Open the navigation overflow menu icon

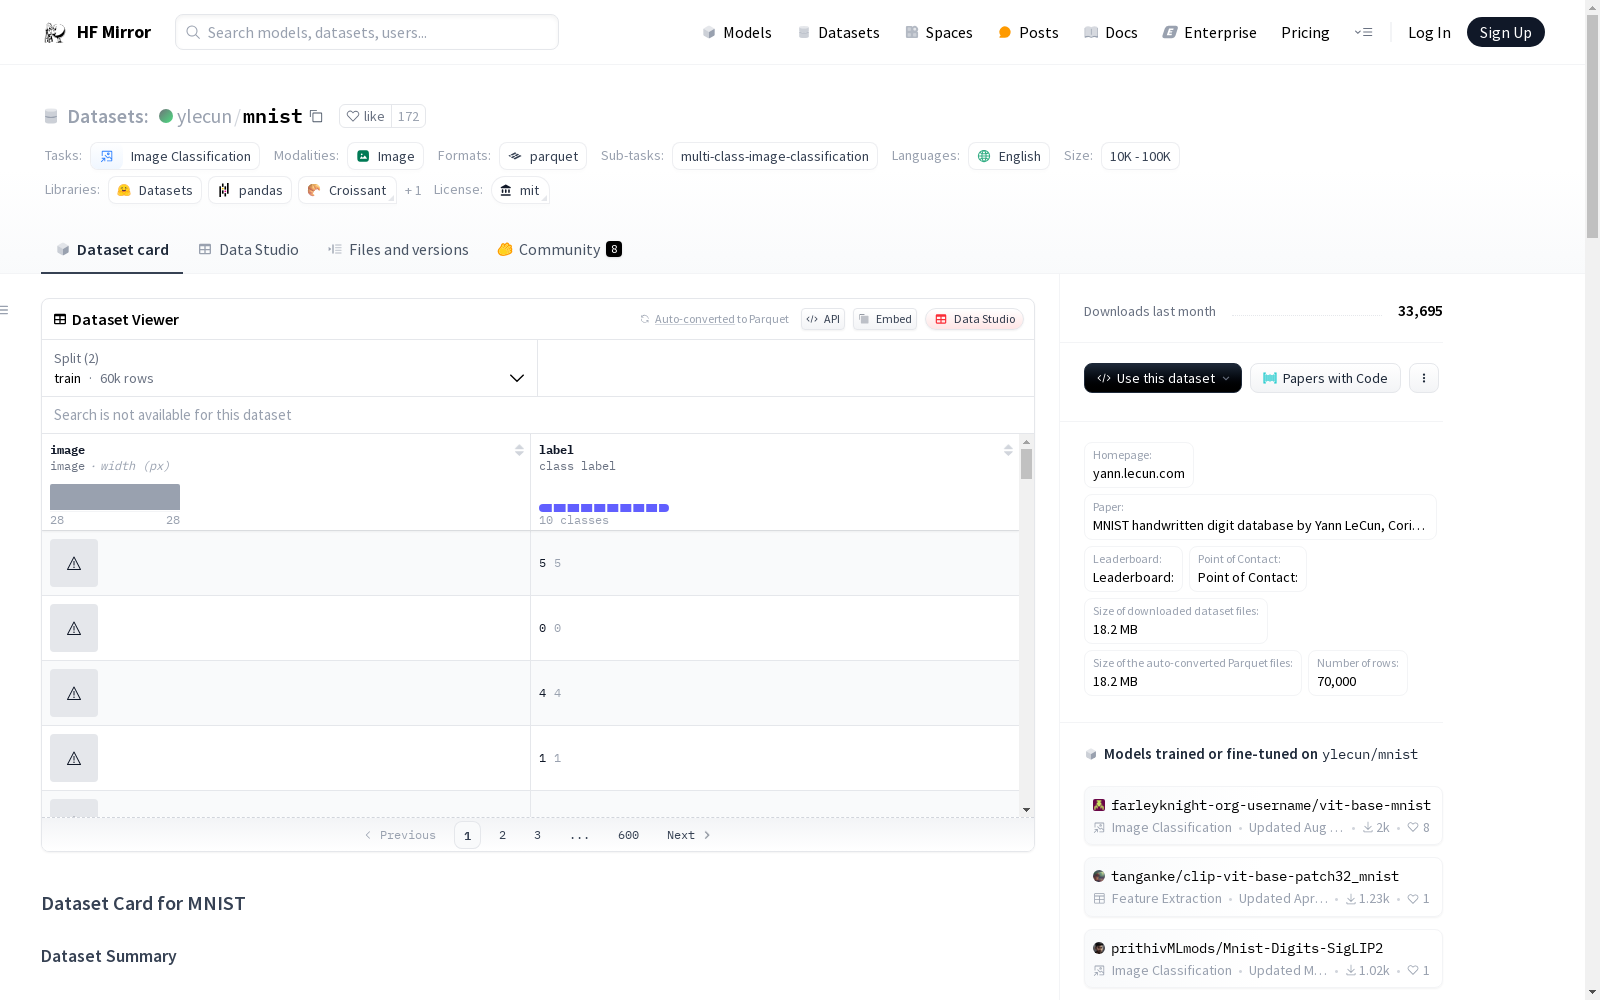click(x=1363, y=33)
